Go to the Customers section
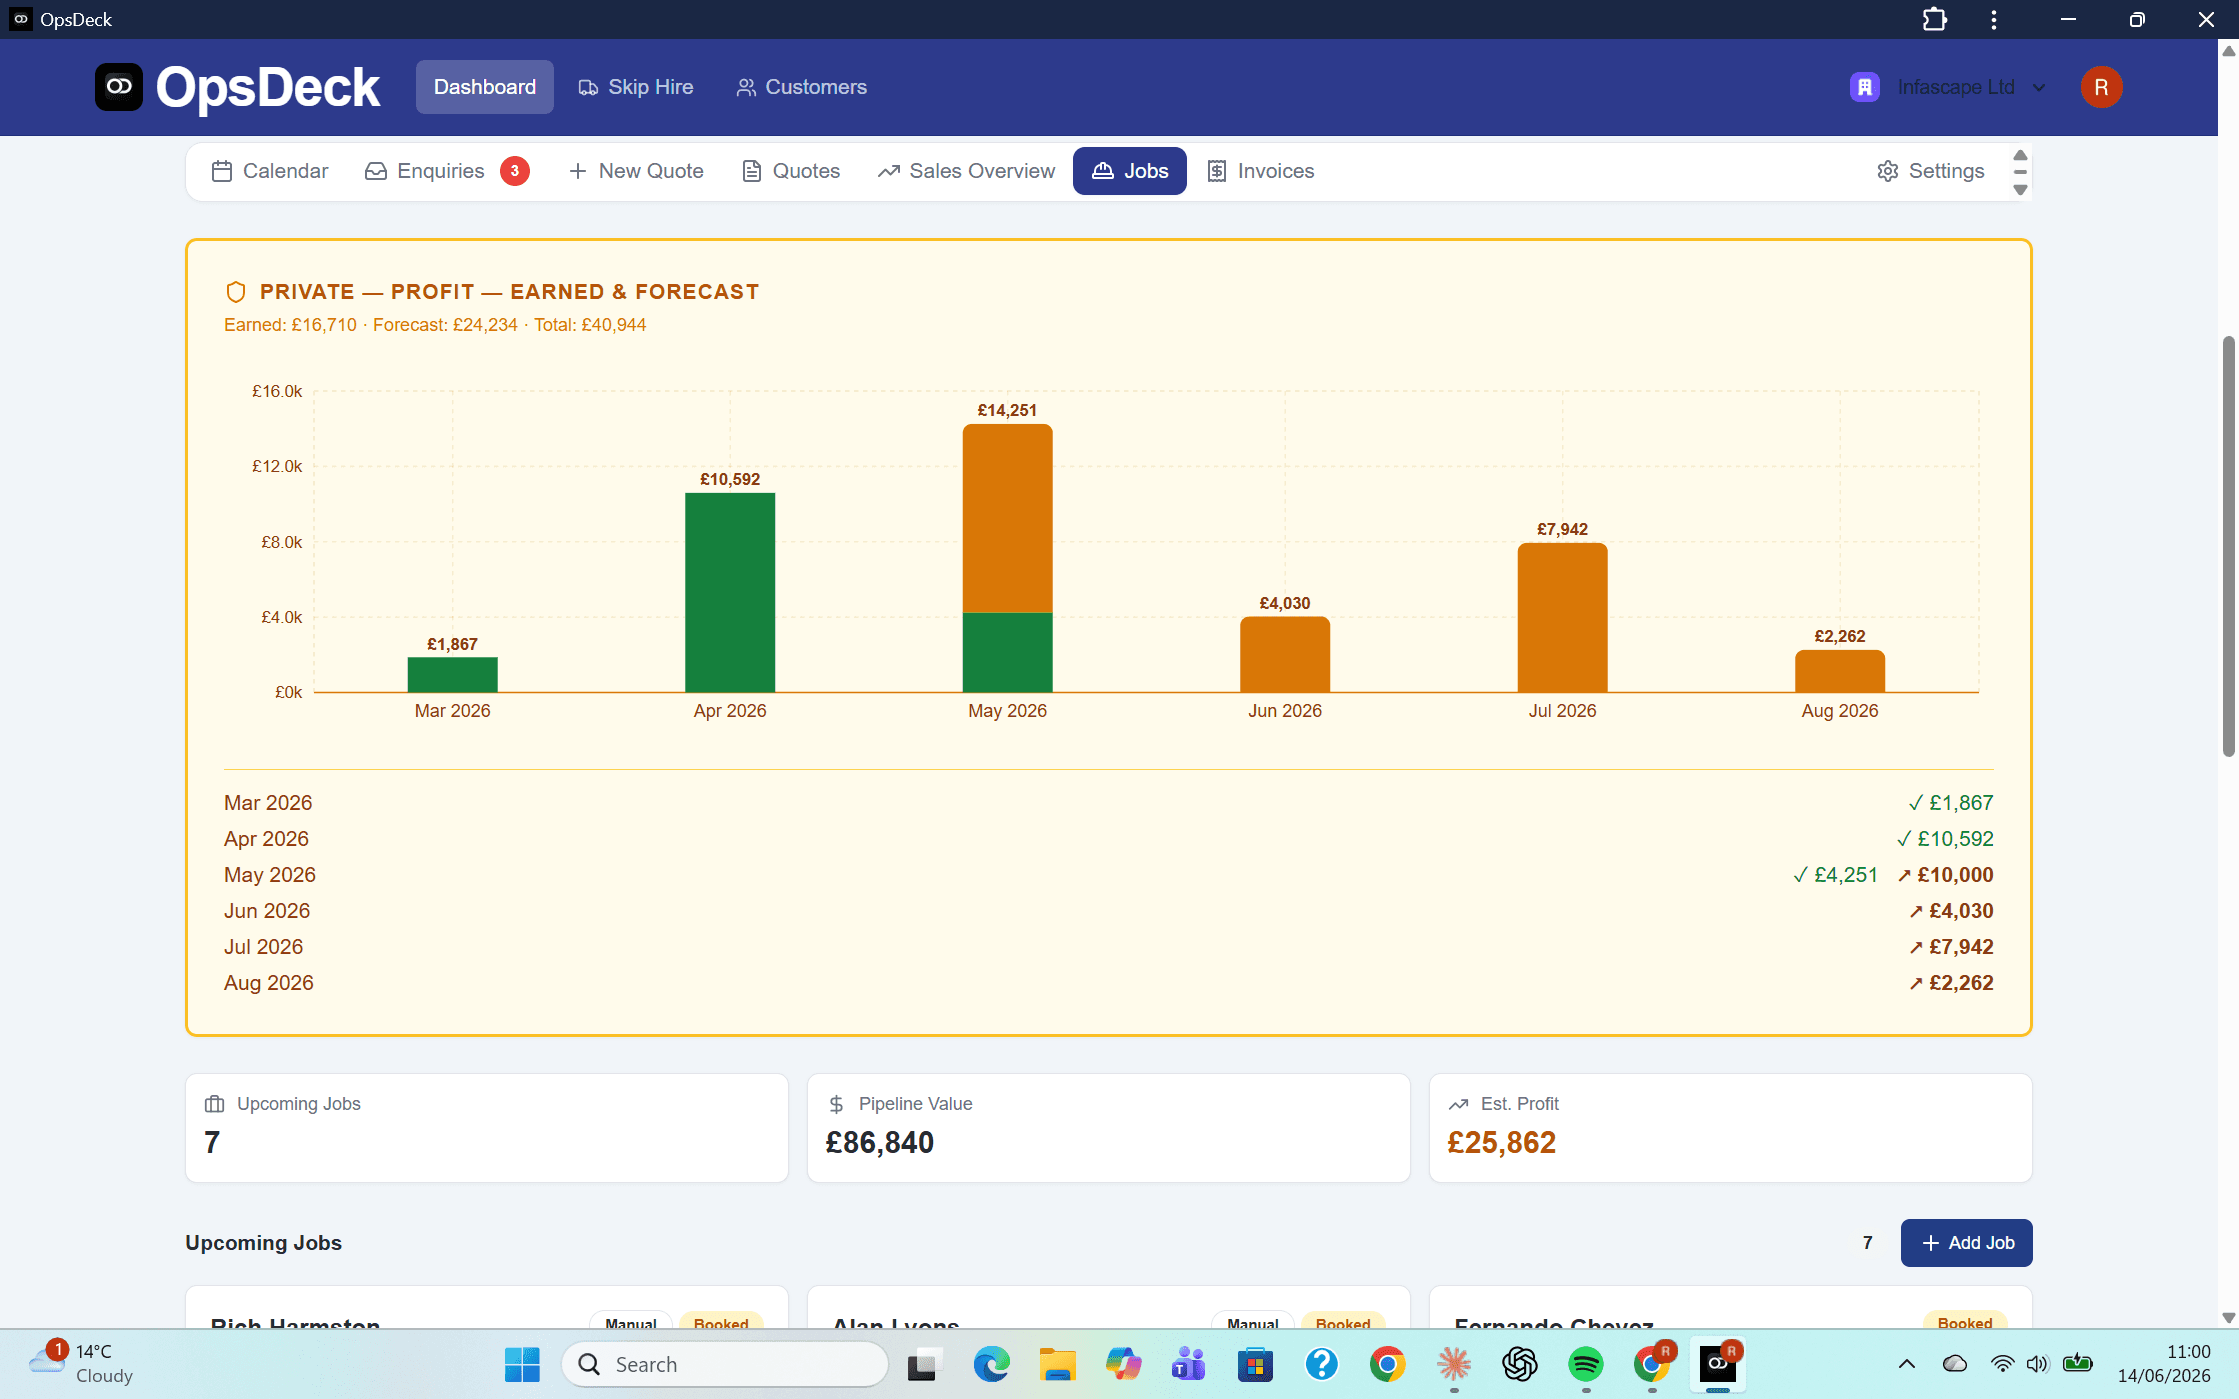This screenshot has width=2239, height=1399. 802,87
